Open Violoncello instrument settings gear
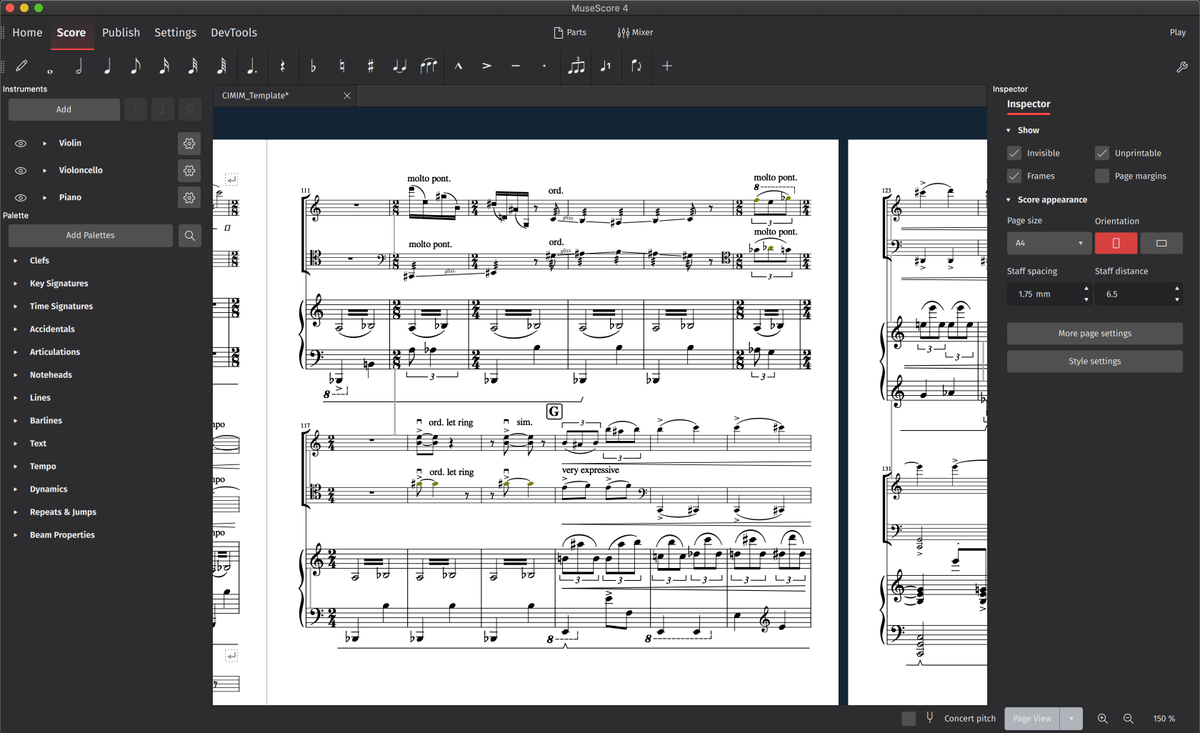Screen dimensions: 1200x733 coord(189,170)
